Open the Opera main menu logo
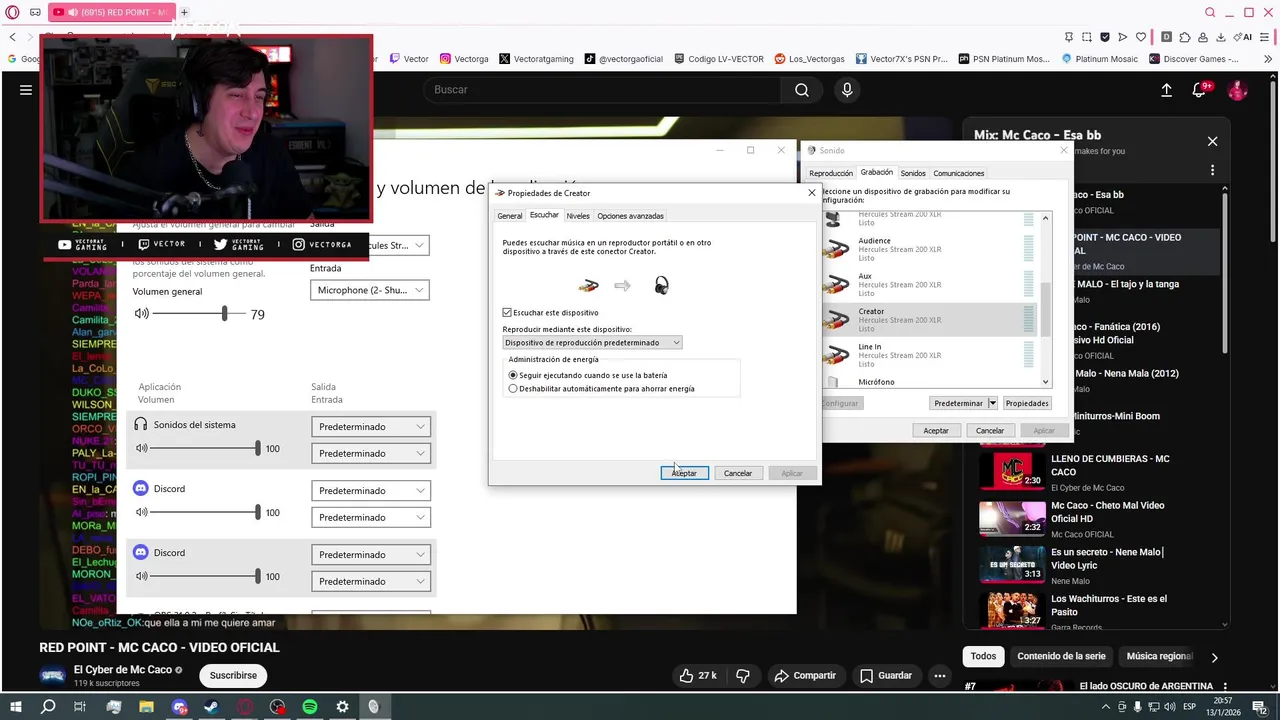The height and width of the screenshot is (720, 1280). coord(12,12)
